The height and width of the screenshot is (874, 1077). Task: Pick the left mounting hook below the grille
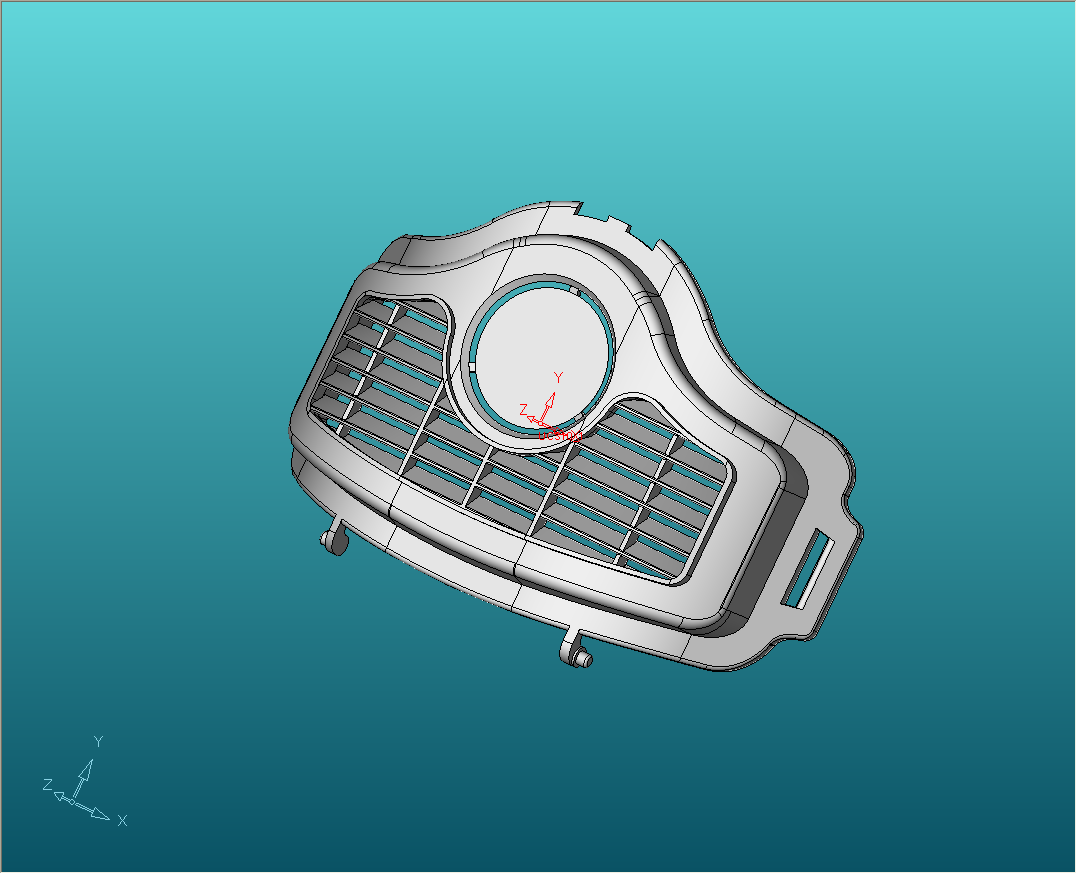[335, 540]
